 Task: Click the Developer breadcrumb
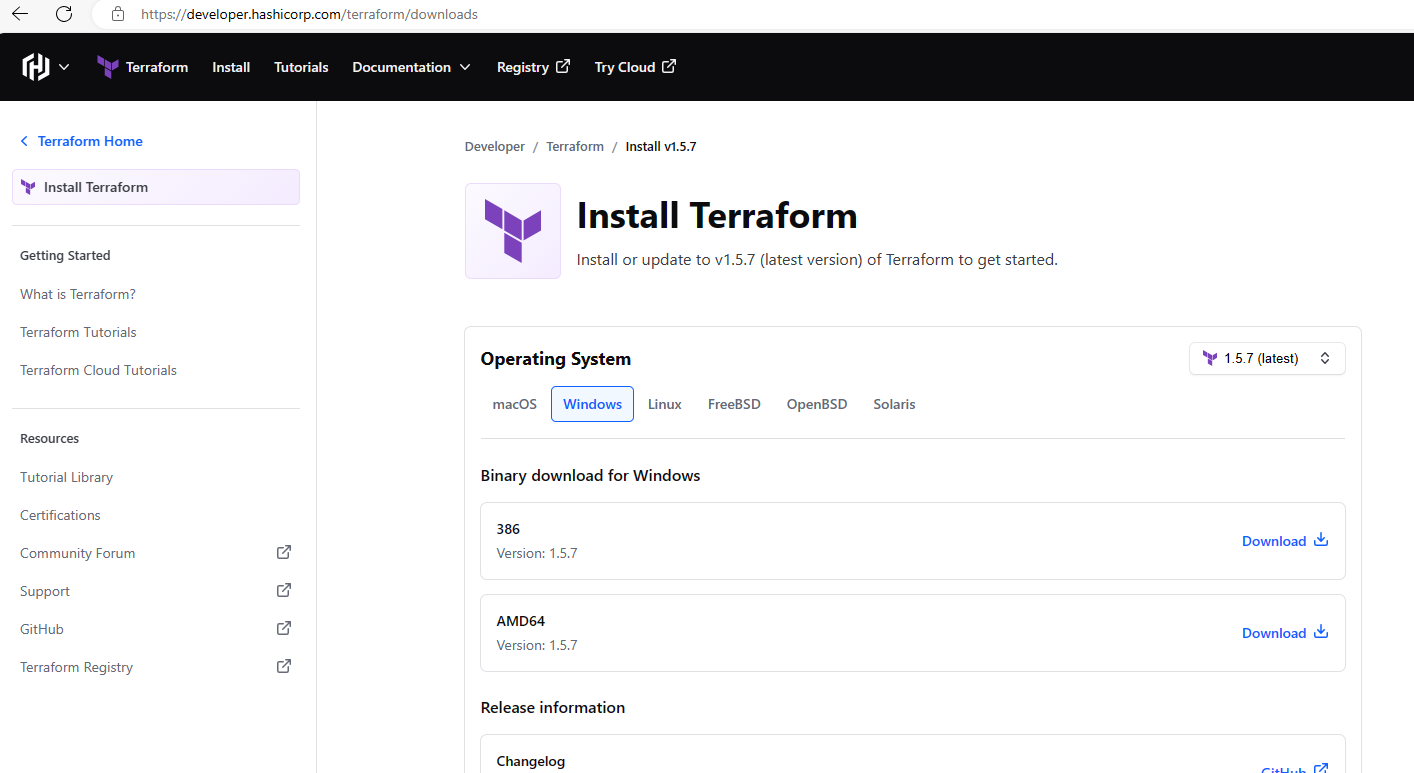coord(494,146)
